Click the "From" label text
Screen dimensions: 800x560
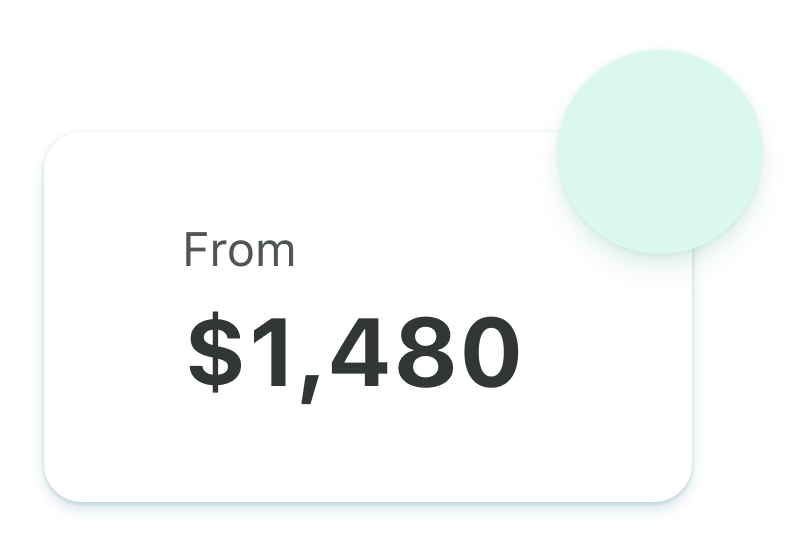click(239, 250)
